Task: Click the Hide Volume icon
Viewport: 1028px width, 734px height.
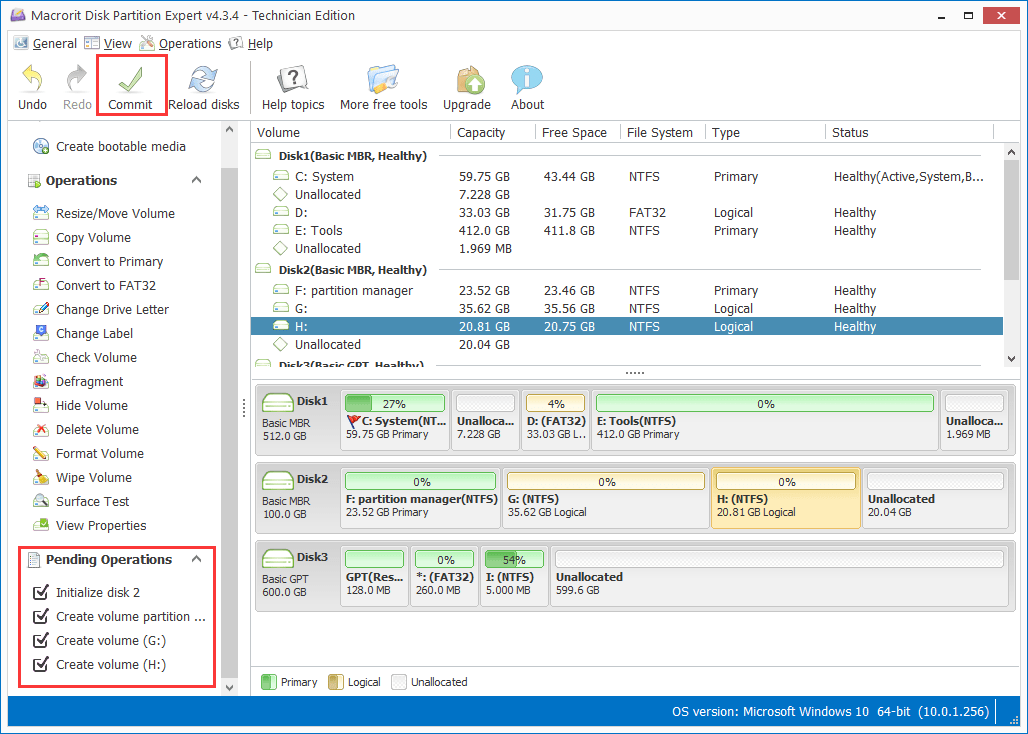Action: click(x=41, y=405)
